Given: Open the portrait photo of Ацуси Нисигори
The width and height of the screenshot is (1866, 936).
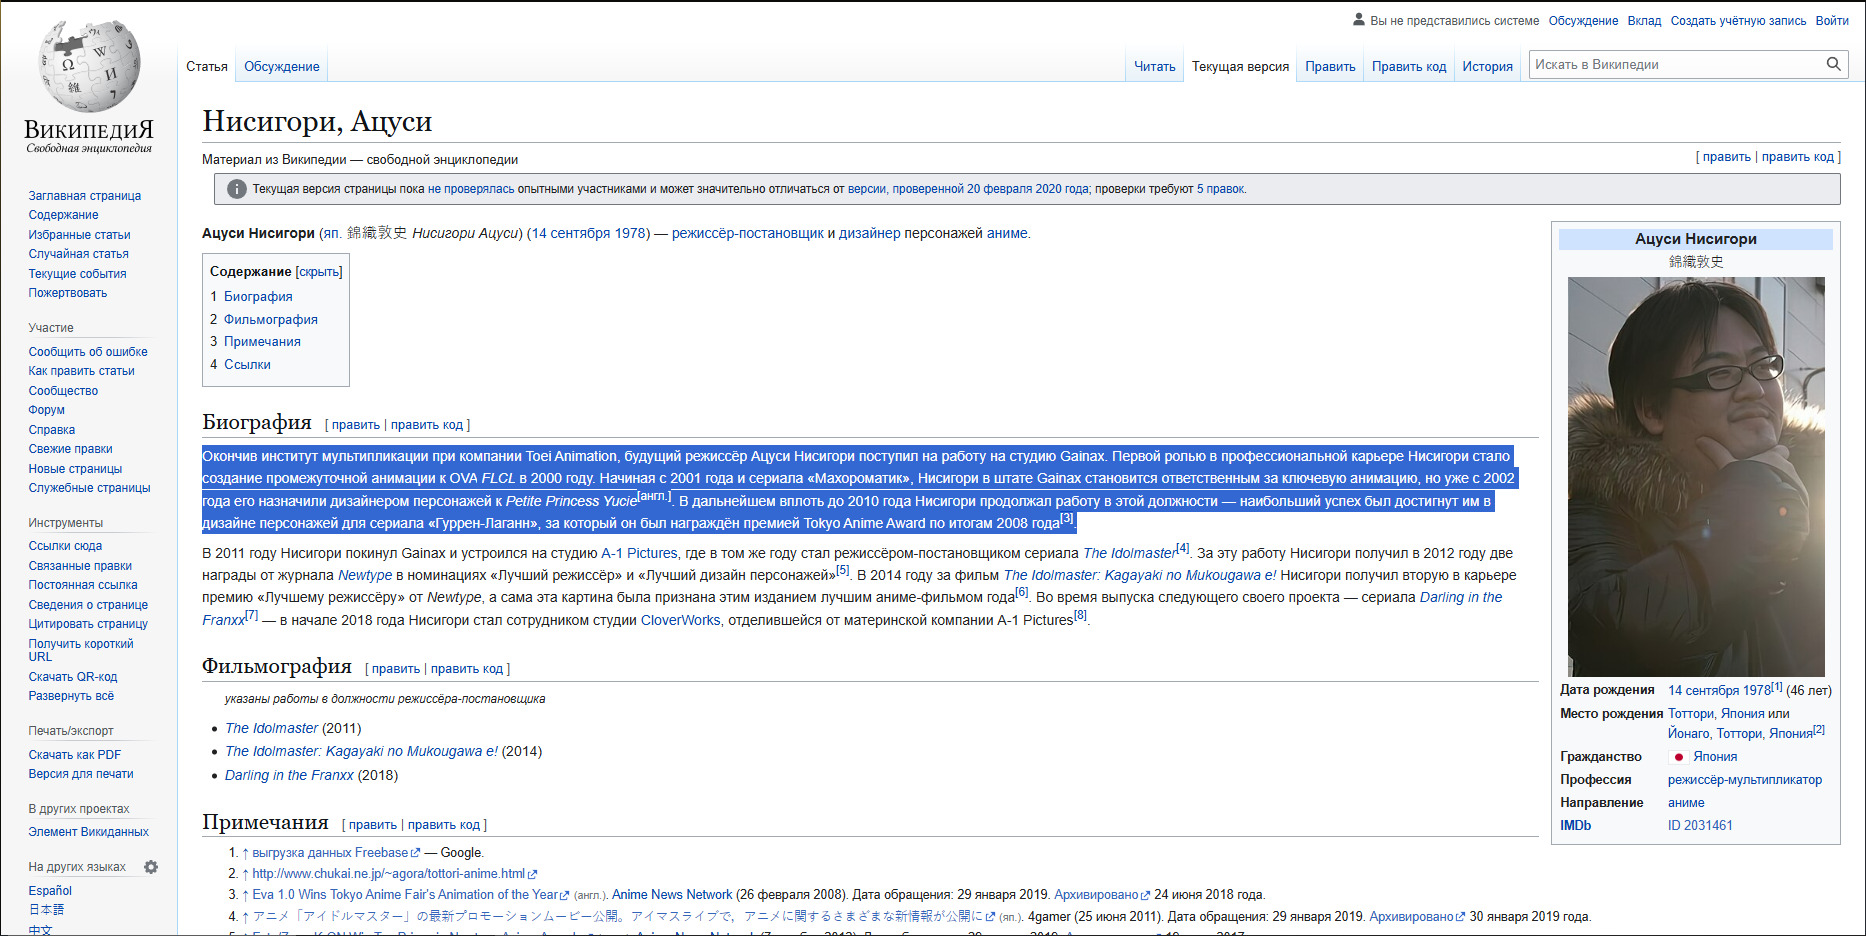Looking at the screenshot, I should (x=1695, y=476).
